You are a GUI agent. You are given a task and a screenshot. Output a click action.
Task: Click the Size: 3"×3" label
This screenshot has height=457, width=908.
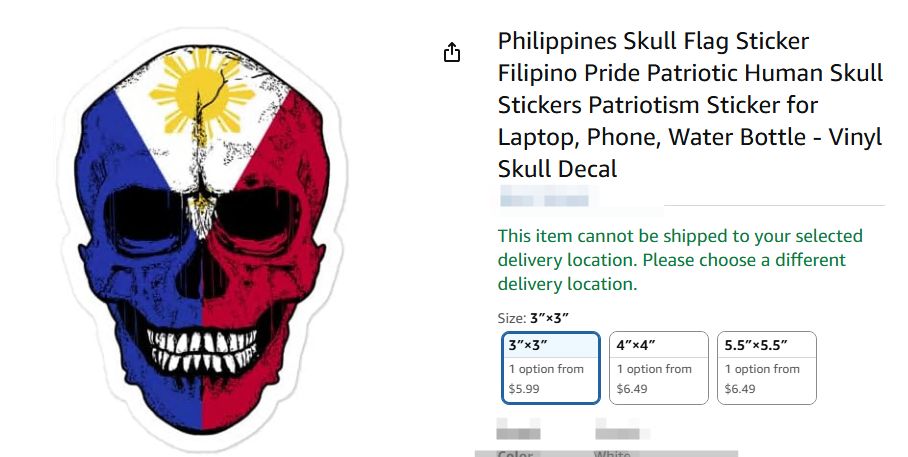(x=533, y=318)
